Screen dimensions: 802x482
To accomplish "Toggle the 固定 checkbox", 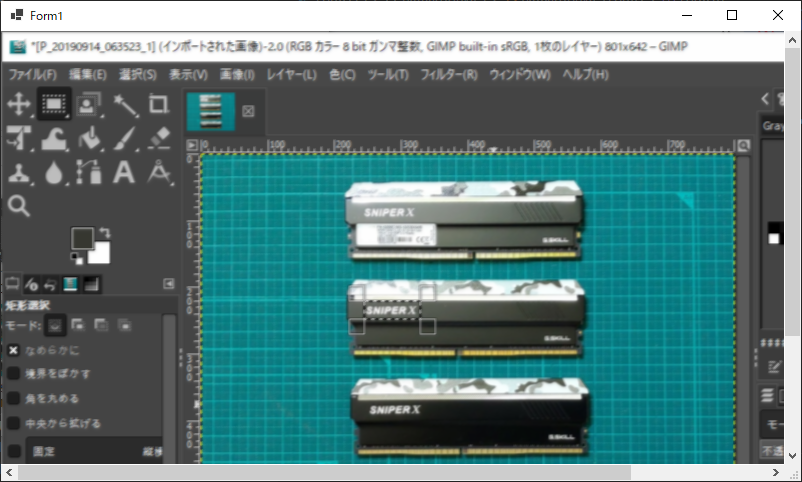I will [14, 451].
